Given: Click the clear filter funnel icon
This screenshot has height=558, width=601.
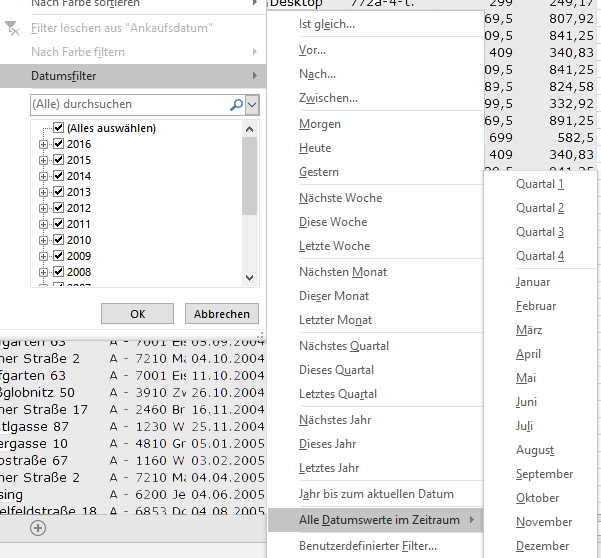Looking at the screenshot, I should [x=13, y=28].
